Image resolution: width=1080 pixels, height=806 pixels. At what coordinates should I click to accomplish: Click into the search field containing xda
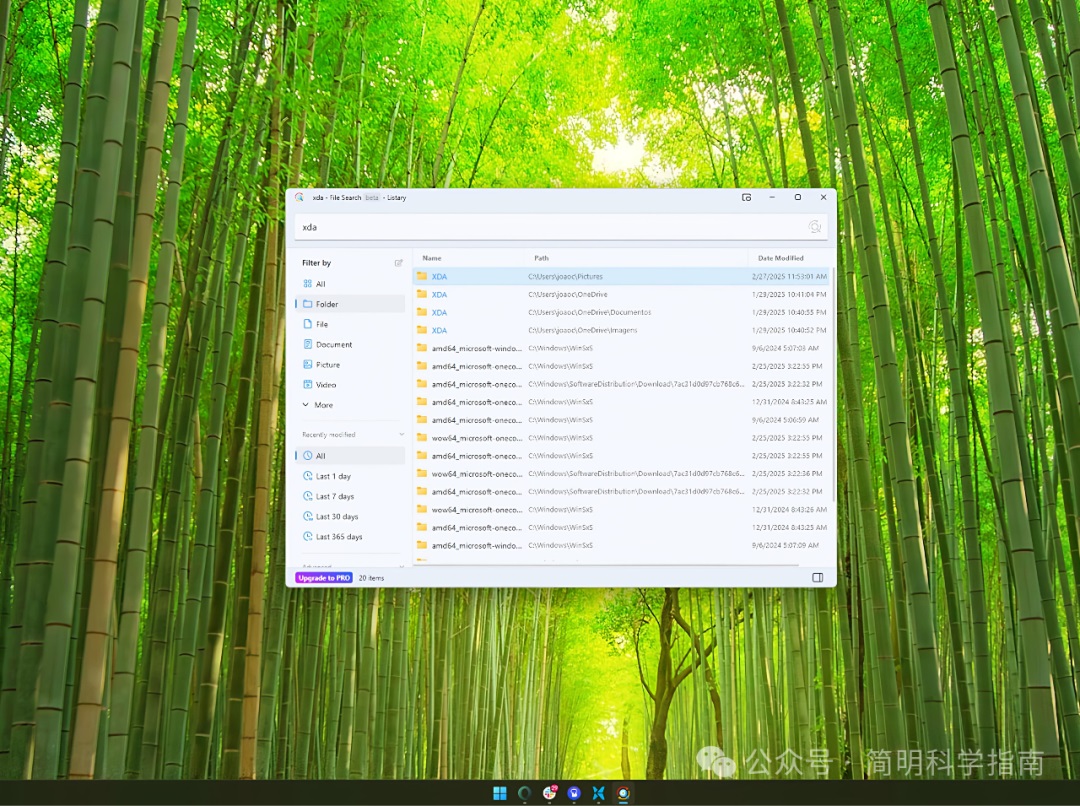pos(550,227)
